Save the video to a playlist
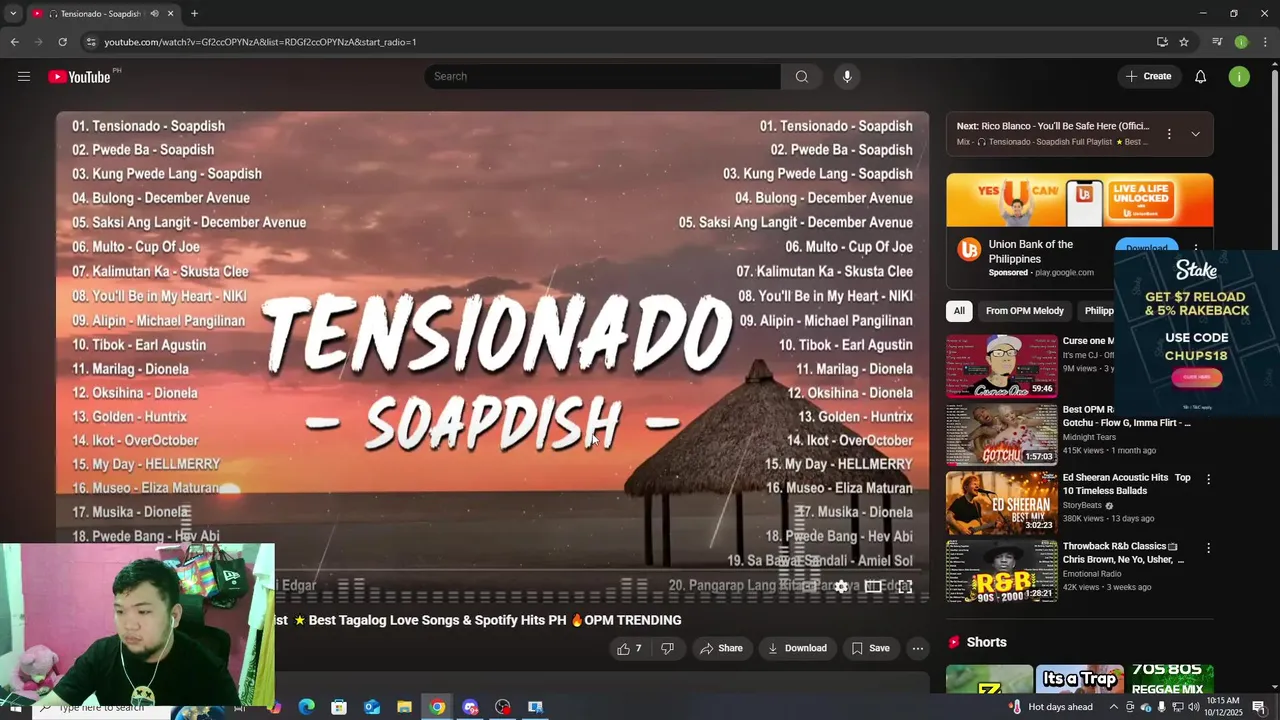The height and width of the screenshot is (720, 1280). click(870, 648)
